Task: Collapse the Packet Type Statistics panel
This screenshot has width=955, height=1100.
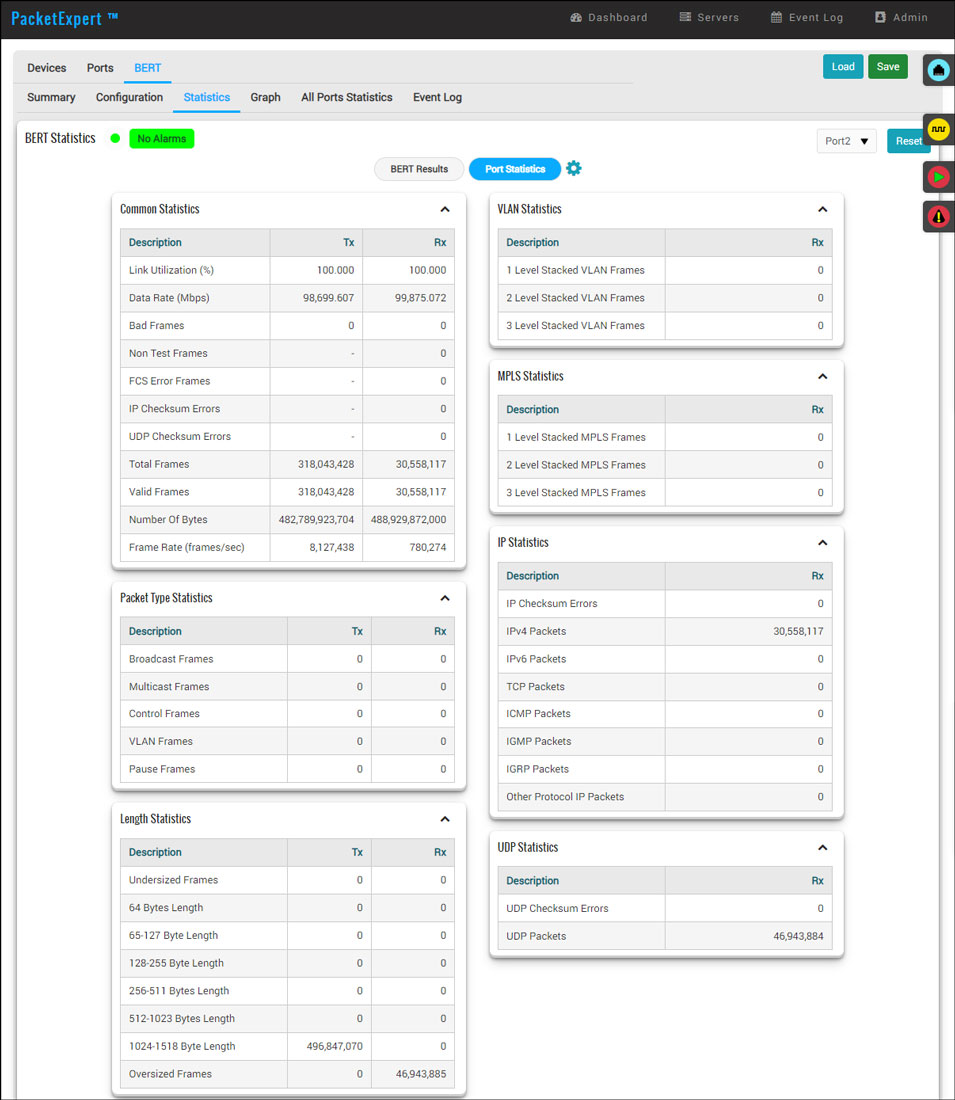Action: 445,598
